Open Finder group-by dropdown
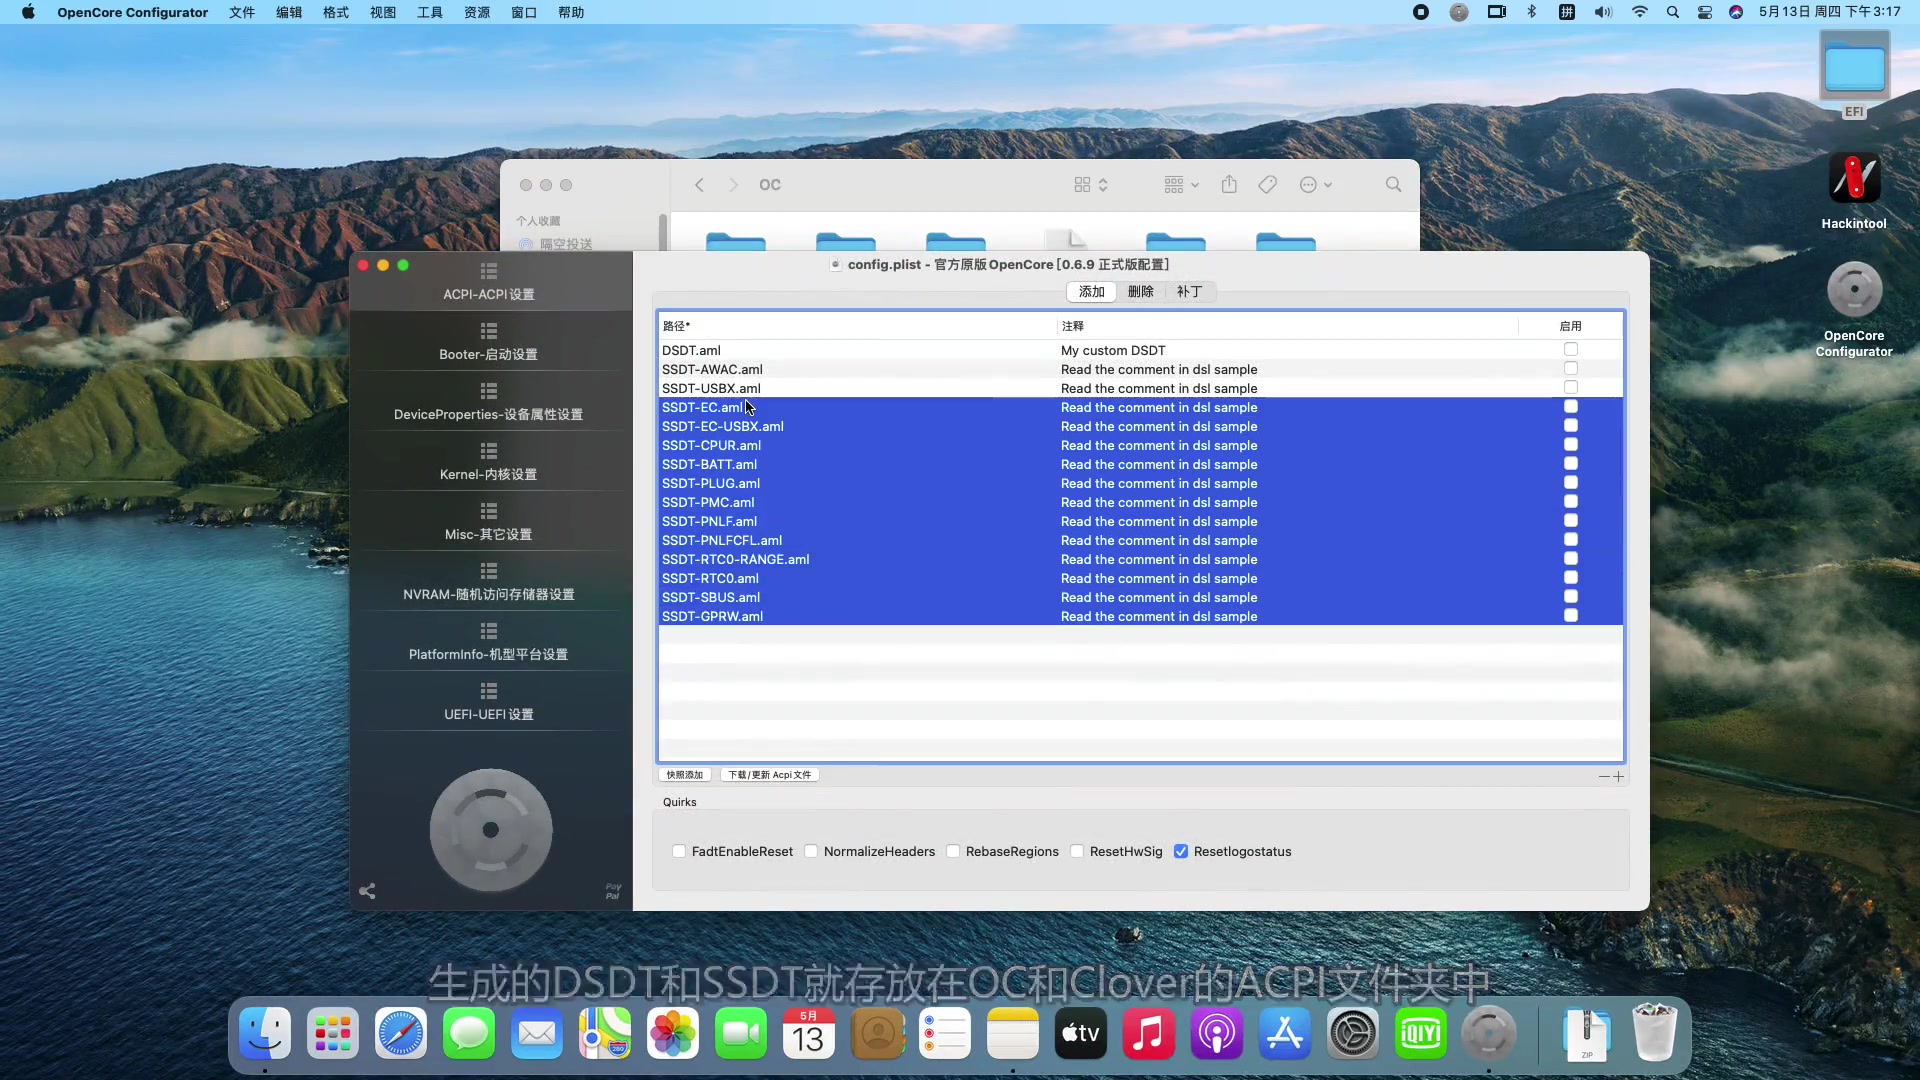Viewport: 1920px width, 1080px height. point(1181,185)
